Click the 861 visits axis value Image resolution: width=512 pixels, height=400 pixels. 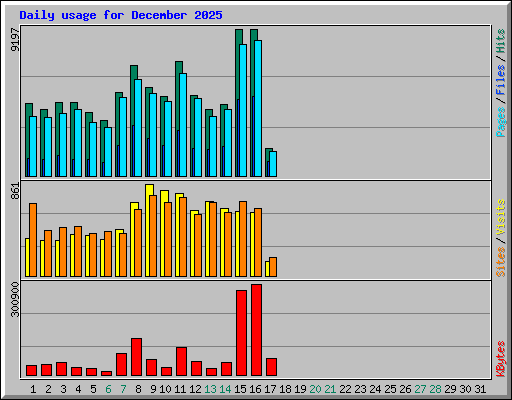15,191
